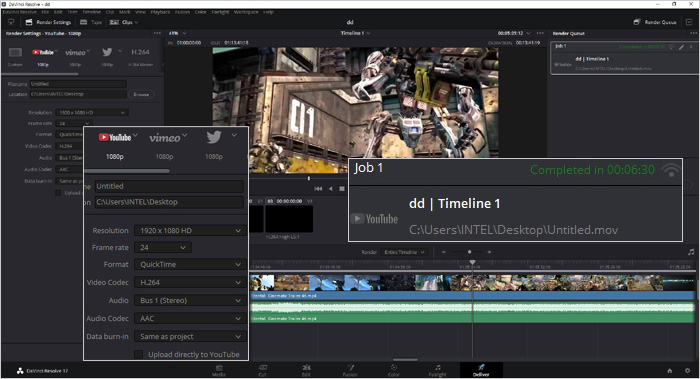
Task: Click the timeline playhead marker
Action: pos(473,263)
